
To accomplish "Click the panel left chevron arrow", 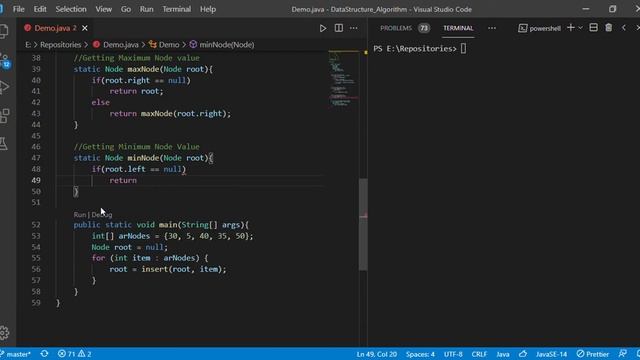I will 624,27.
